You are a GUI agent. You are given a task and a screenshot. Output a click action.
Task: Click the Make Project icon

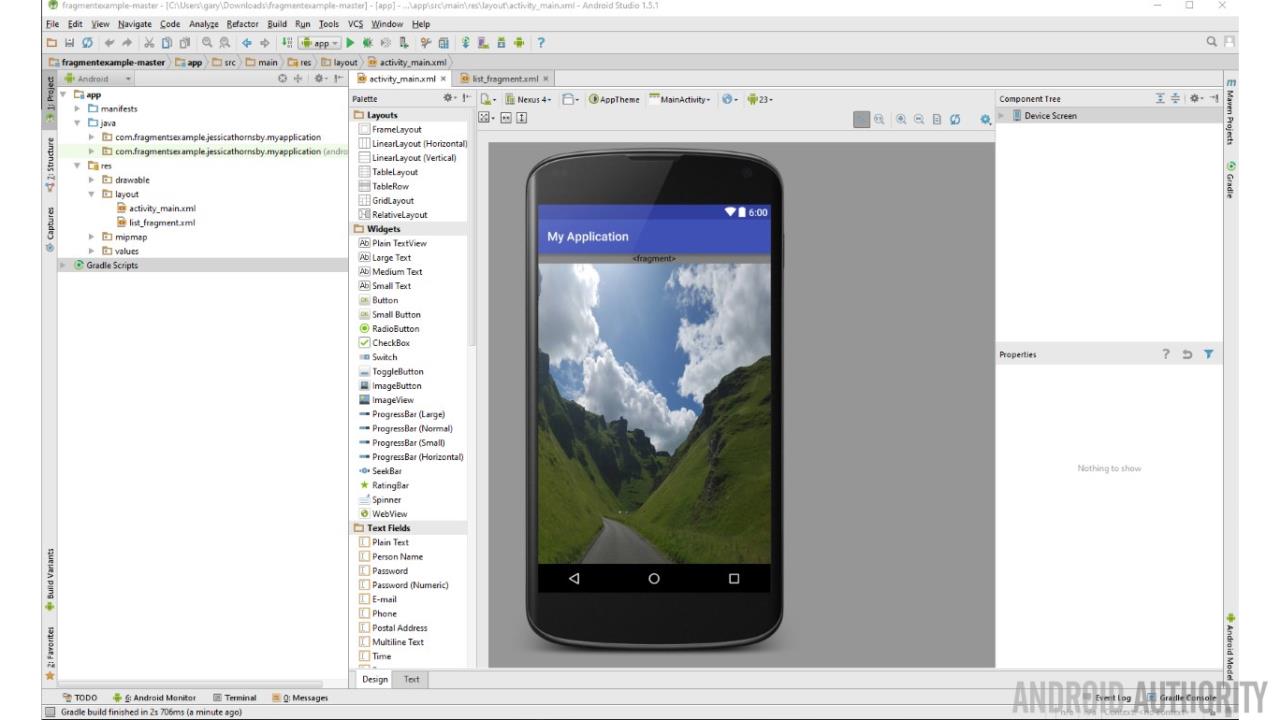(x=287, y=43)
